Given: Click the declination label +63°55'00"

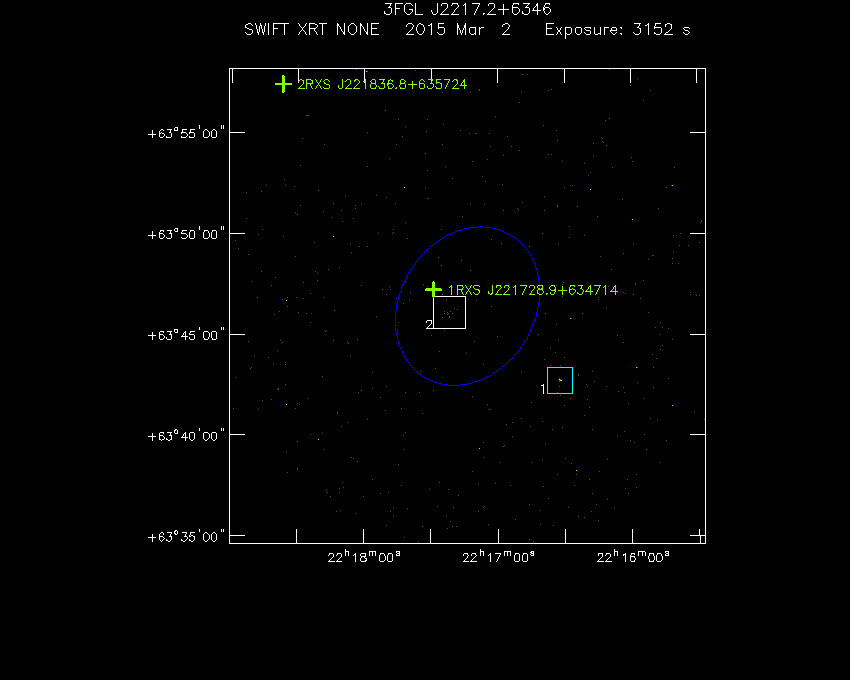Looking at the screenshot, I should point(186,133).
